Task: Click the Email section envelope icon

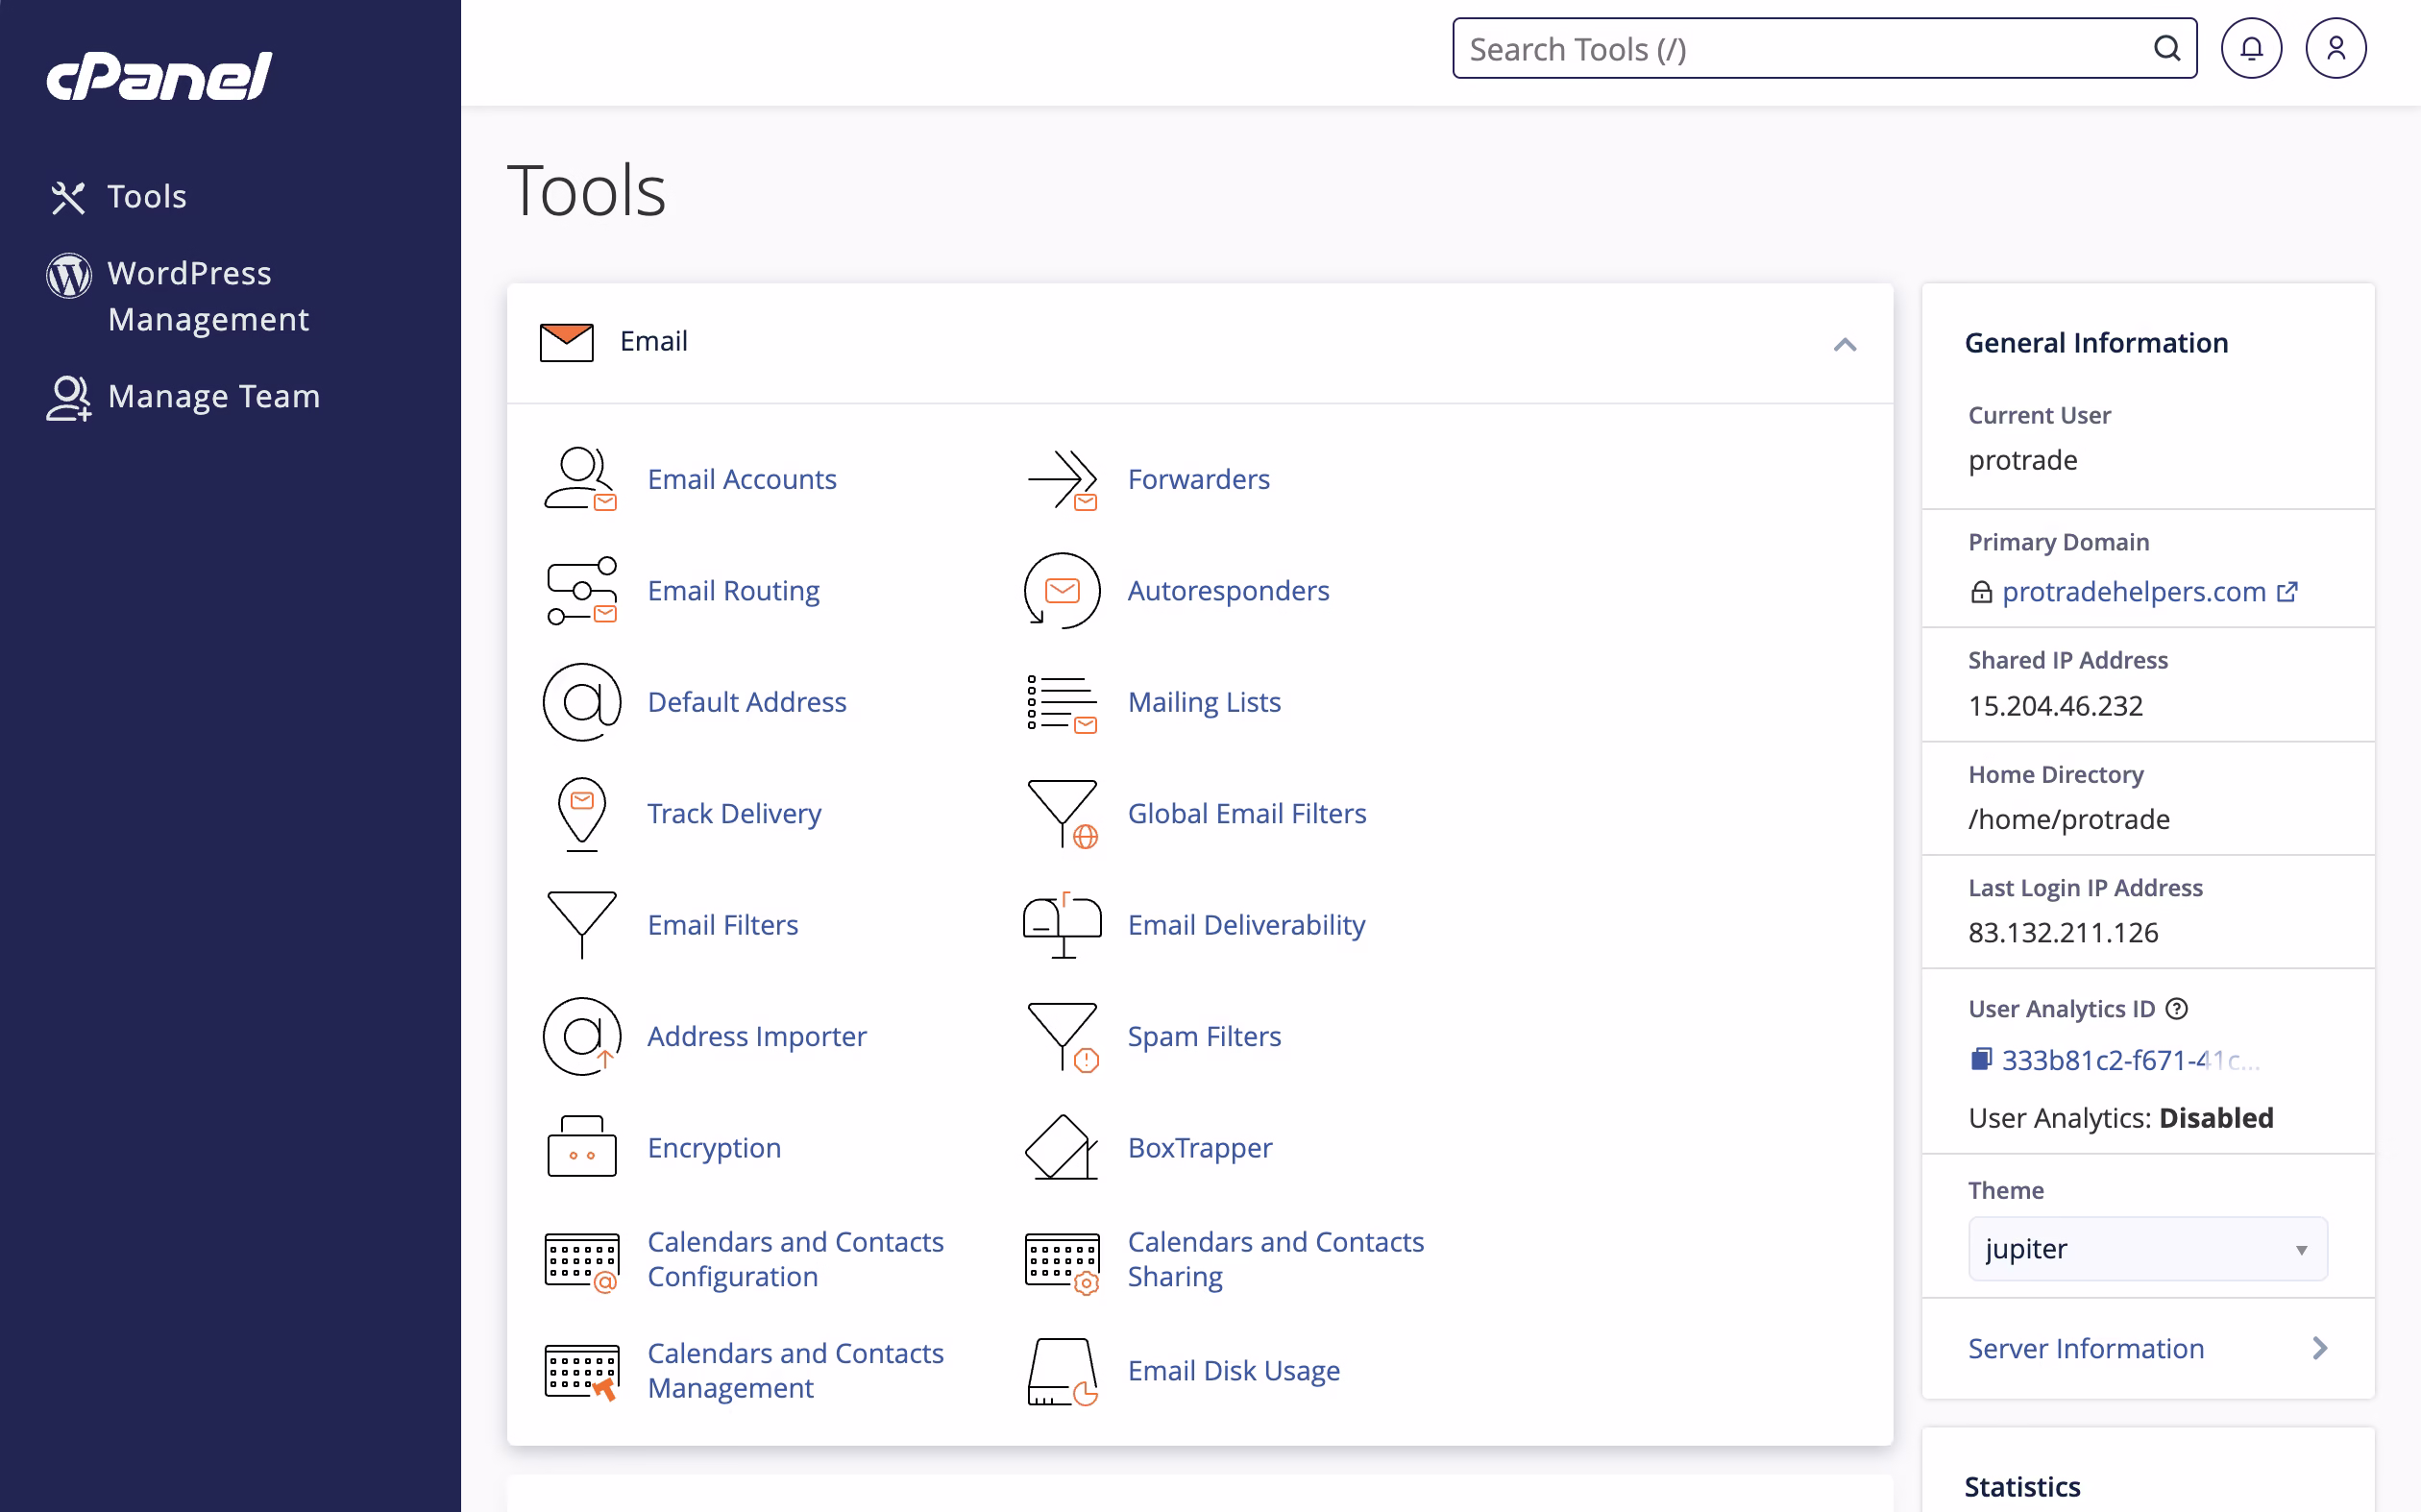Action: click(x=566, y=342)
